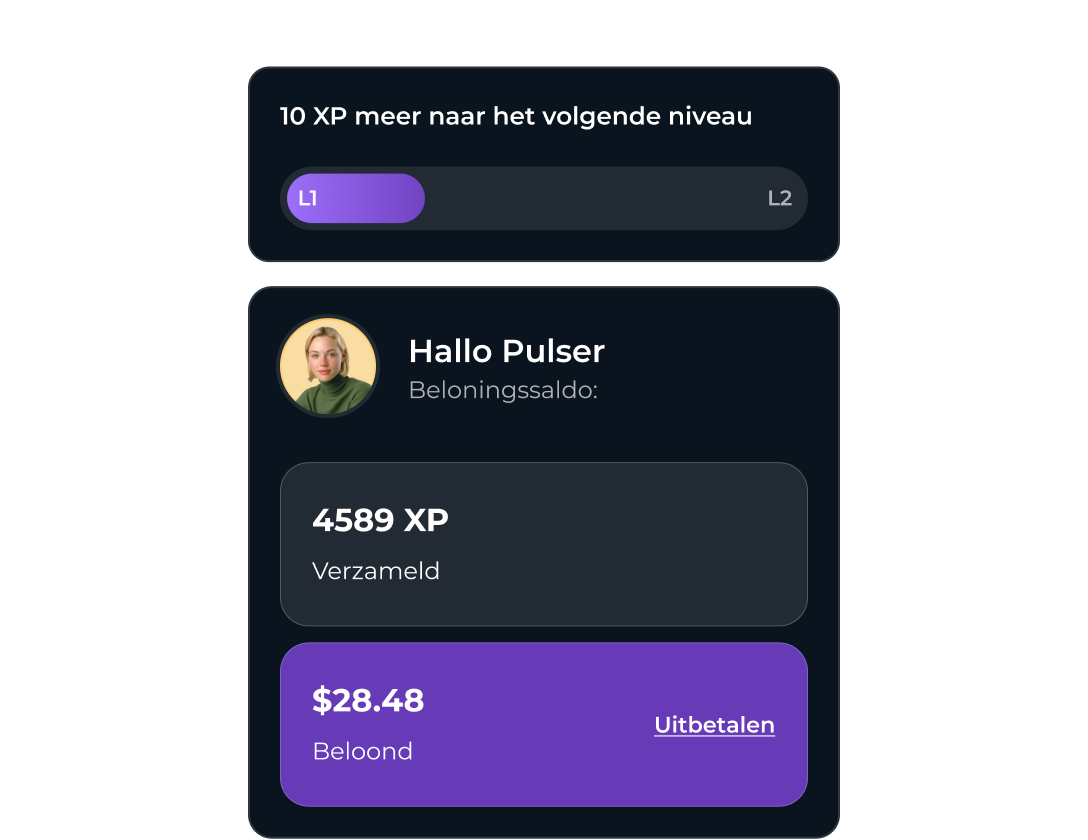Viewport: 1088px width, 840px height.
Task: Click the rounded right end of progress fill
Action: [x=411, y=198]
